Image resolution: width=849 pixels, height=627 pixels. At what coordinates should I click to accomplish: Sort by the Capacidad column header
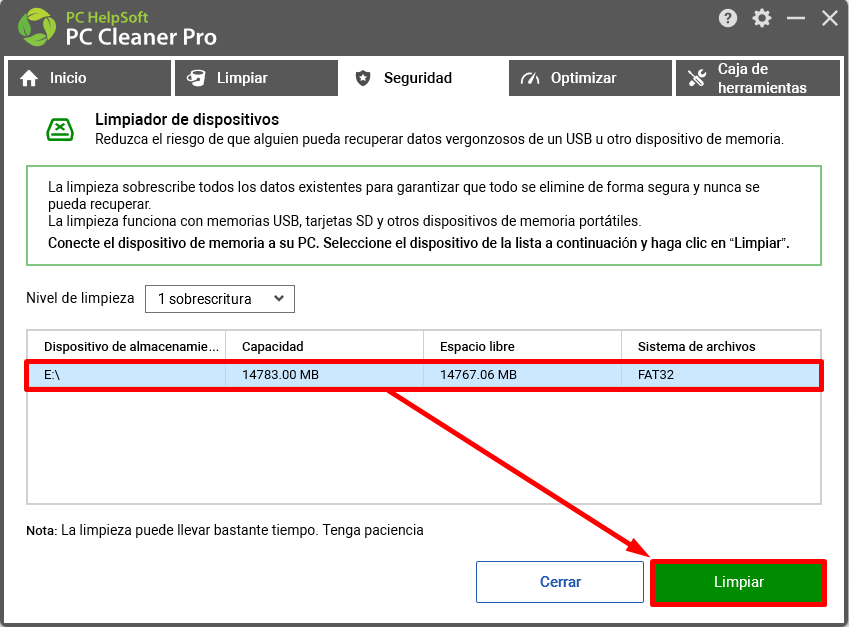(x=324, y=347)
